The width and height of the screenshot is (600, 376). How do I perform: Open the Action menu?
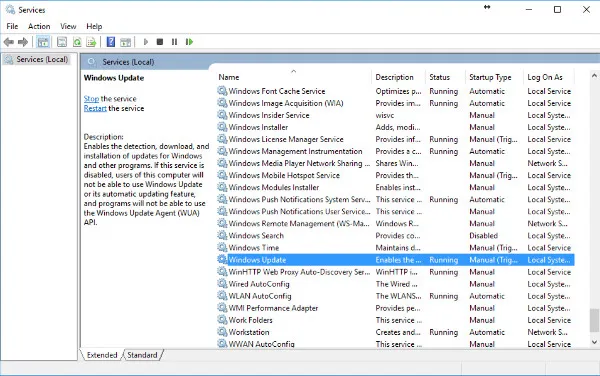pyautogui.click(x=39, y=26)
